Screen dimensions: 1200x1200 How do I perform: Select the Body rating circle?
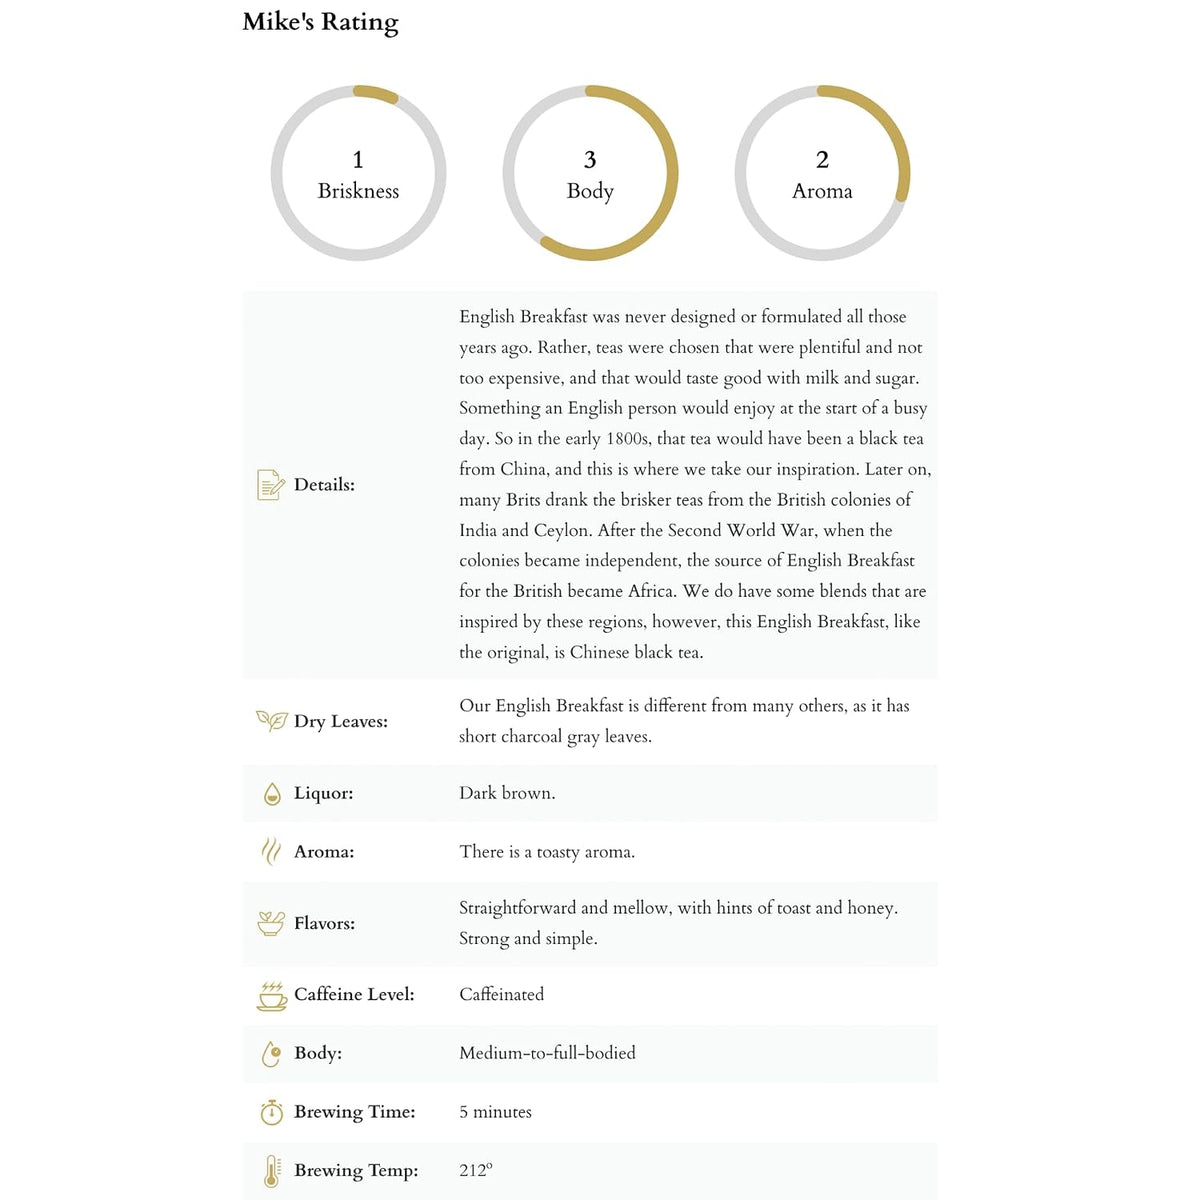(590, 173)
